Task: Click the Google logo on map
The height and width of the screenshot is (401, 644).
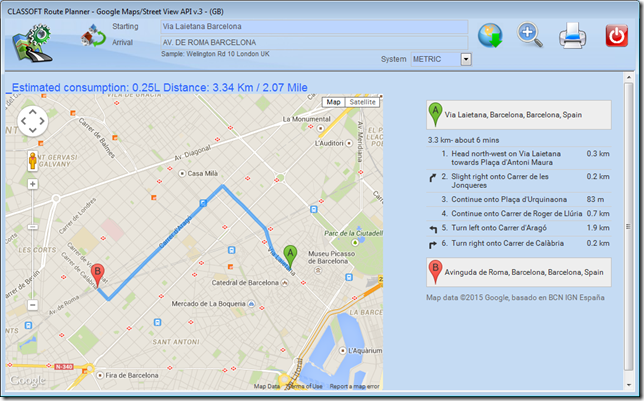Action: [x=28, y=381]
